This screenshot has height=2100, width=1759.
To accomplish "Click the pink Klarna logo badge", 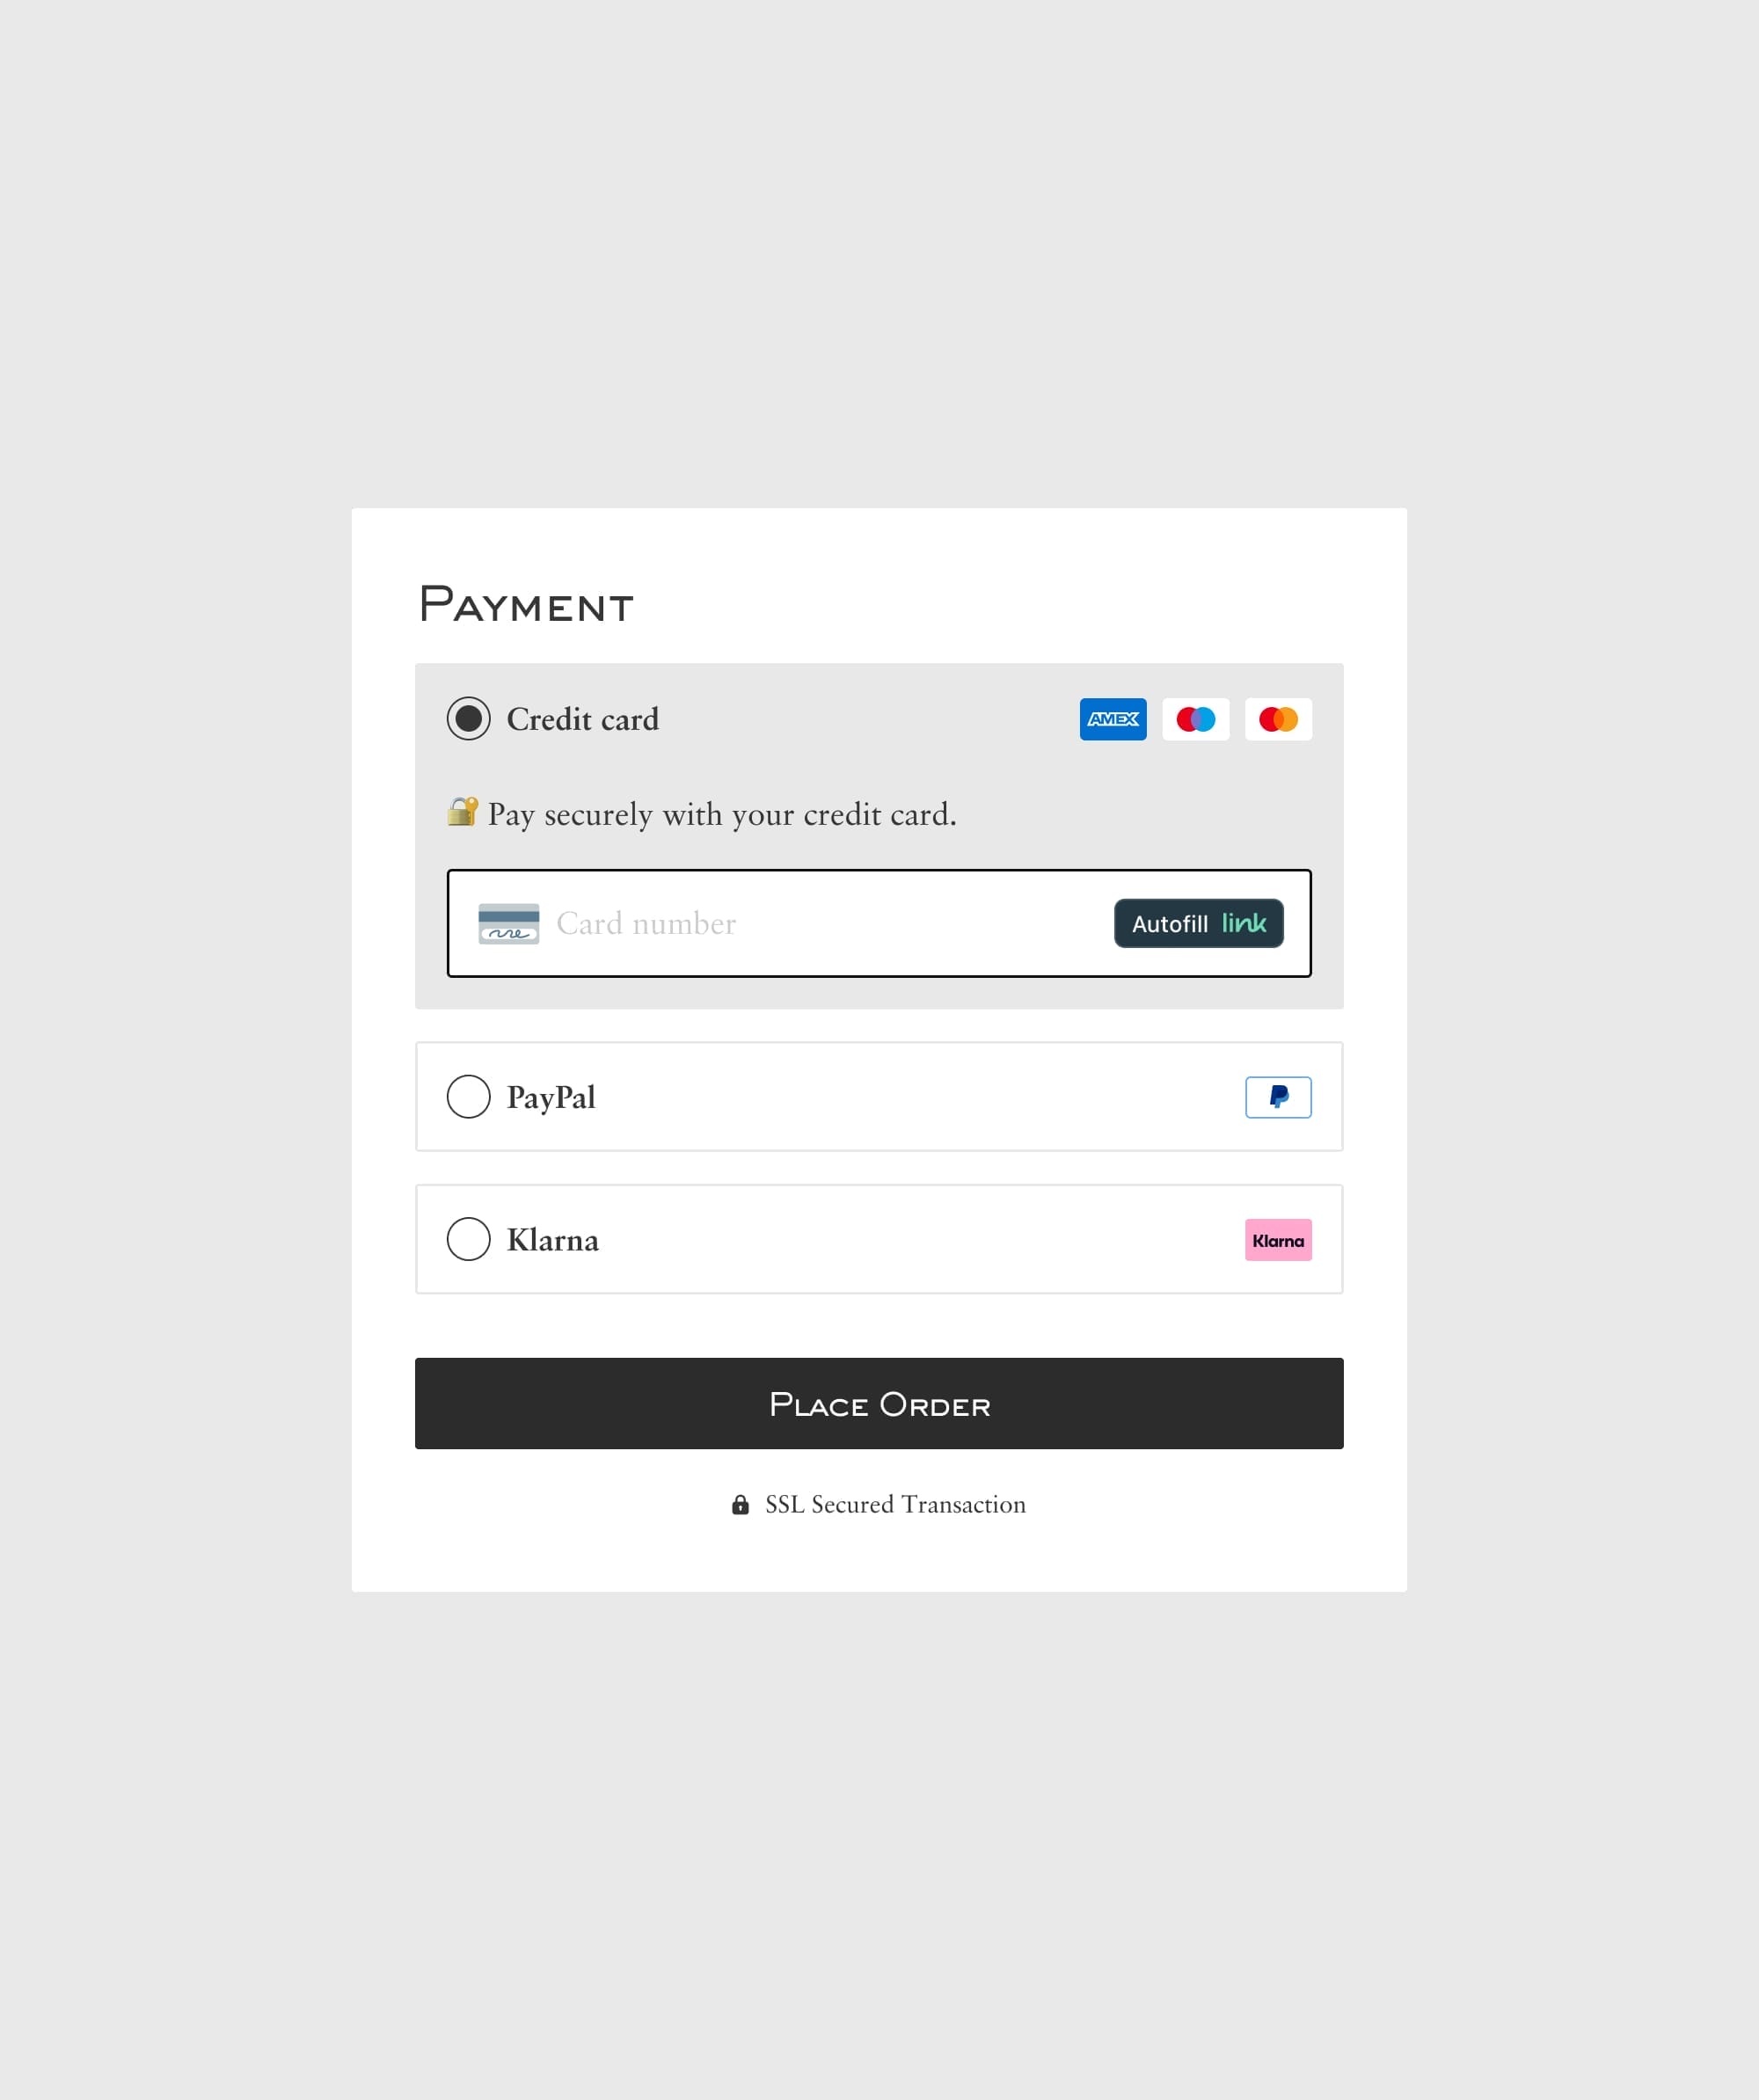I will pos(1277,1240).
